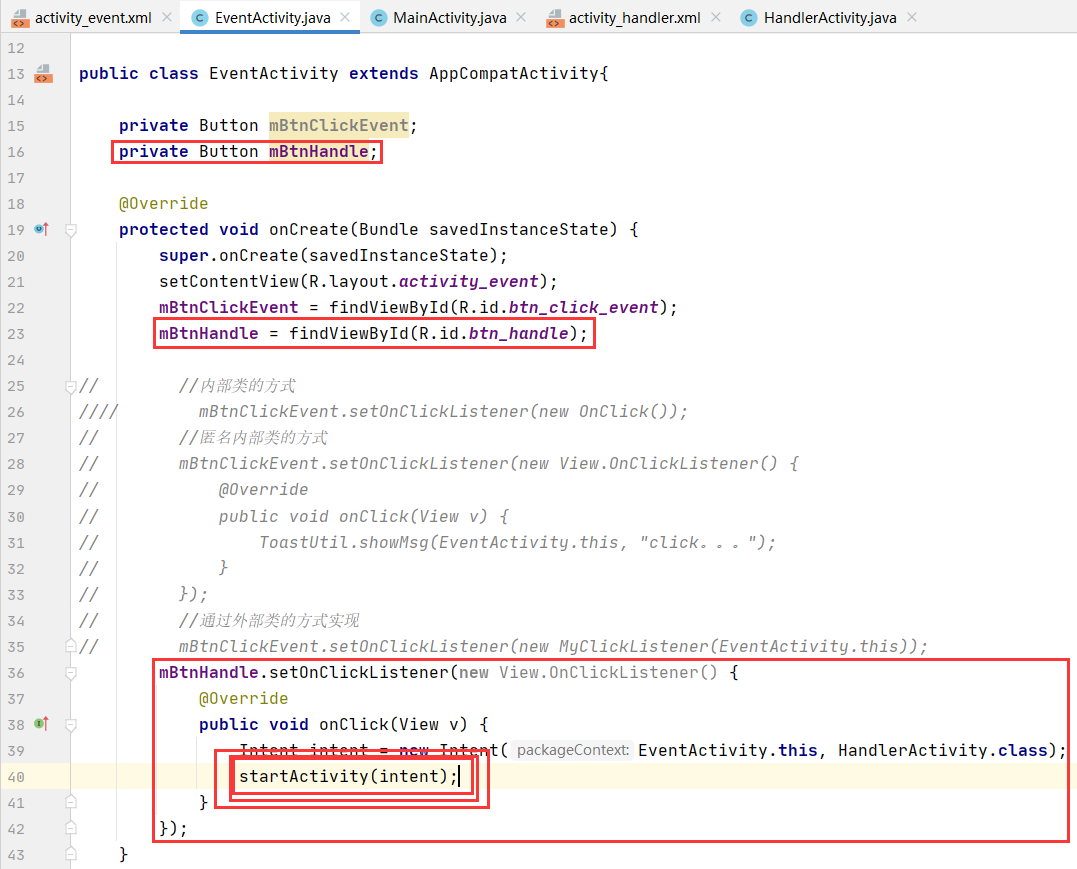Click the override method gutter icon on line 19
This screenshot has width=1077, height=869.
(42, 229)
